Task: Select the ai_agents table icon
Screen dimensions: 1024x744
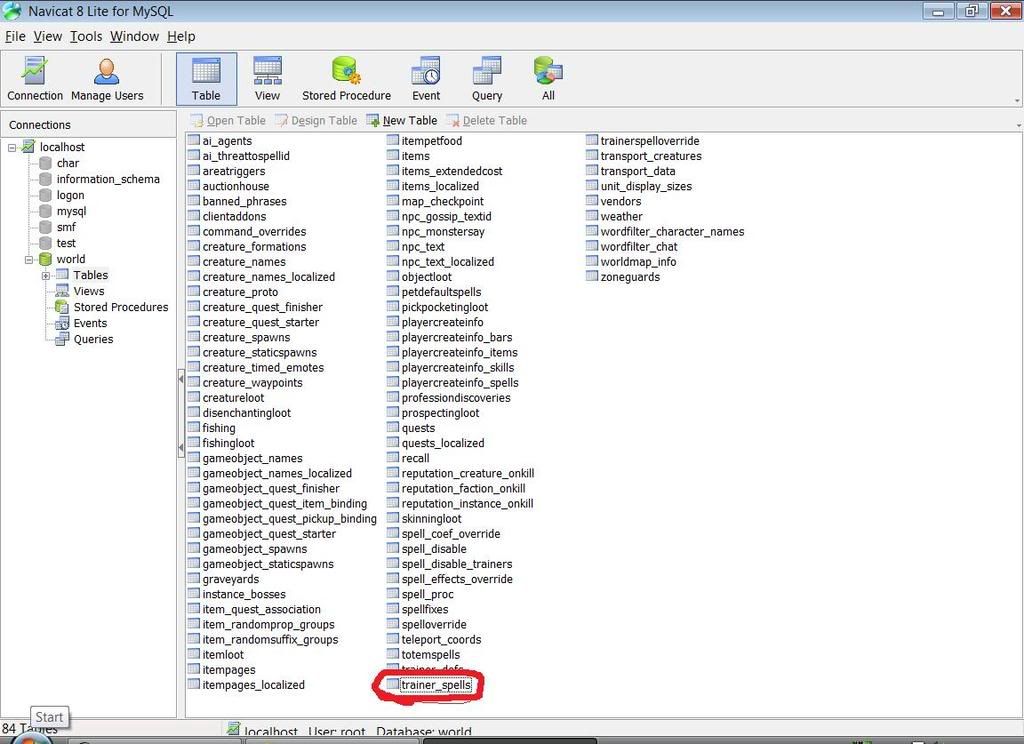Action: tap(193, 140)
